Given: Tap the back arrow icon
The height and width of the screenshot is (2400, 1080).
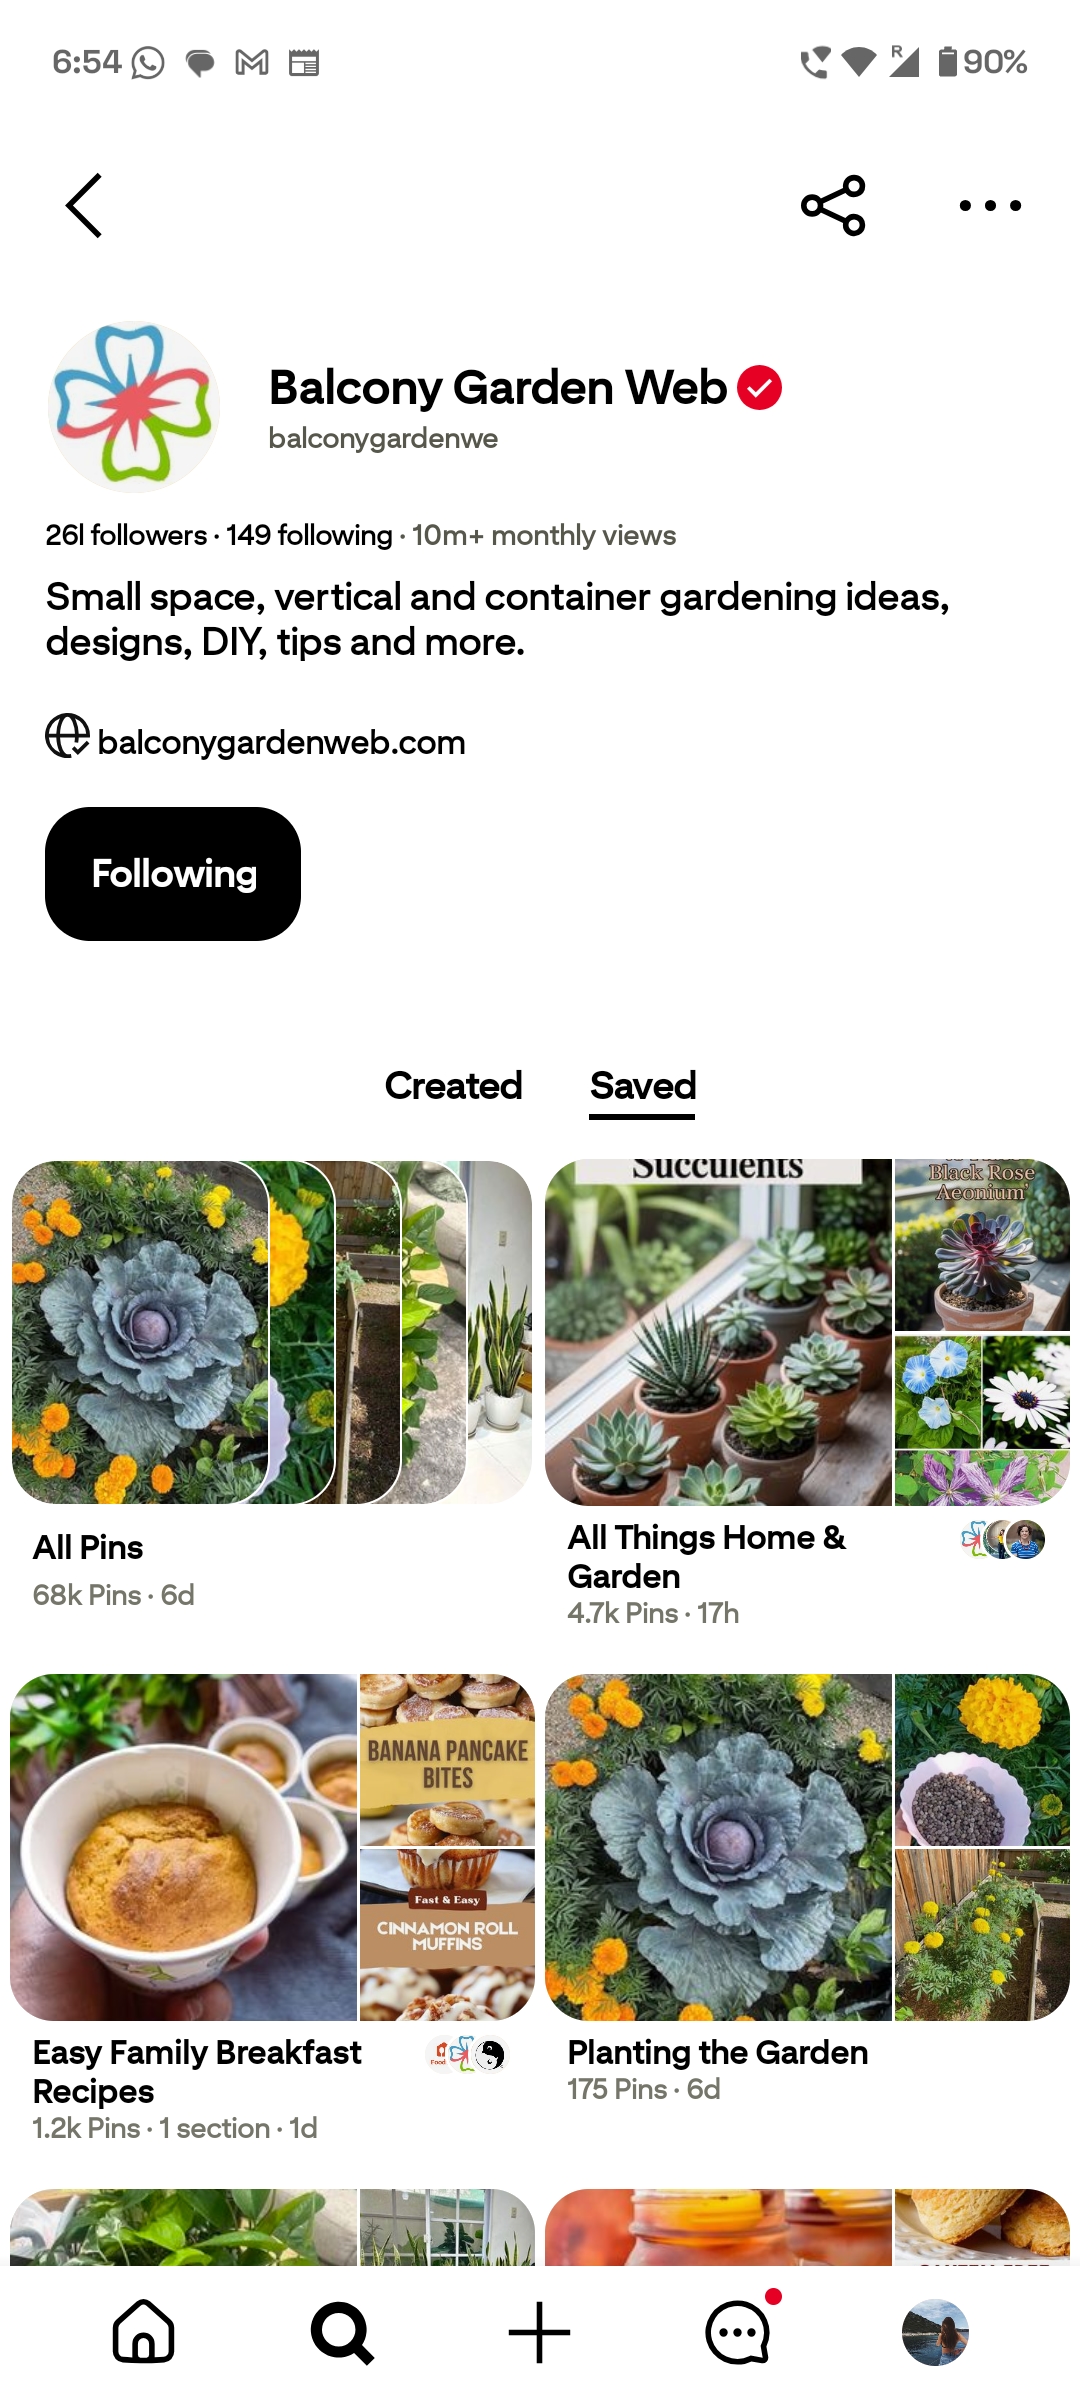Looking at the screenshot, I should click(84, 205).
